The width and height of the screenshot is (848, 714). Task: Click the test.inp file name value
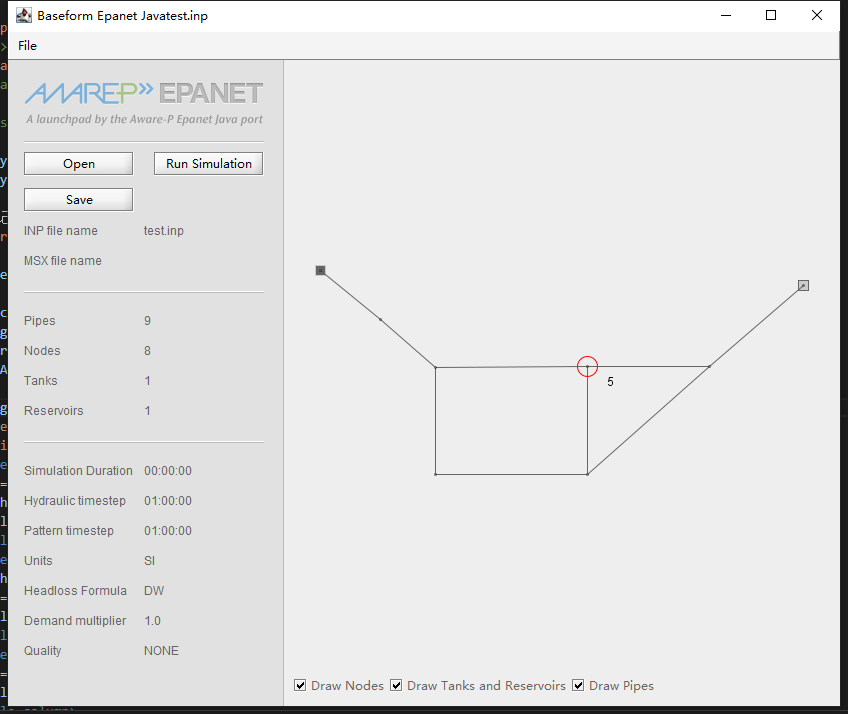[164, 231]
